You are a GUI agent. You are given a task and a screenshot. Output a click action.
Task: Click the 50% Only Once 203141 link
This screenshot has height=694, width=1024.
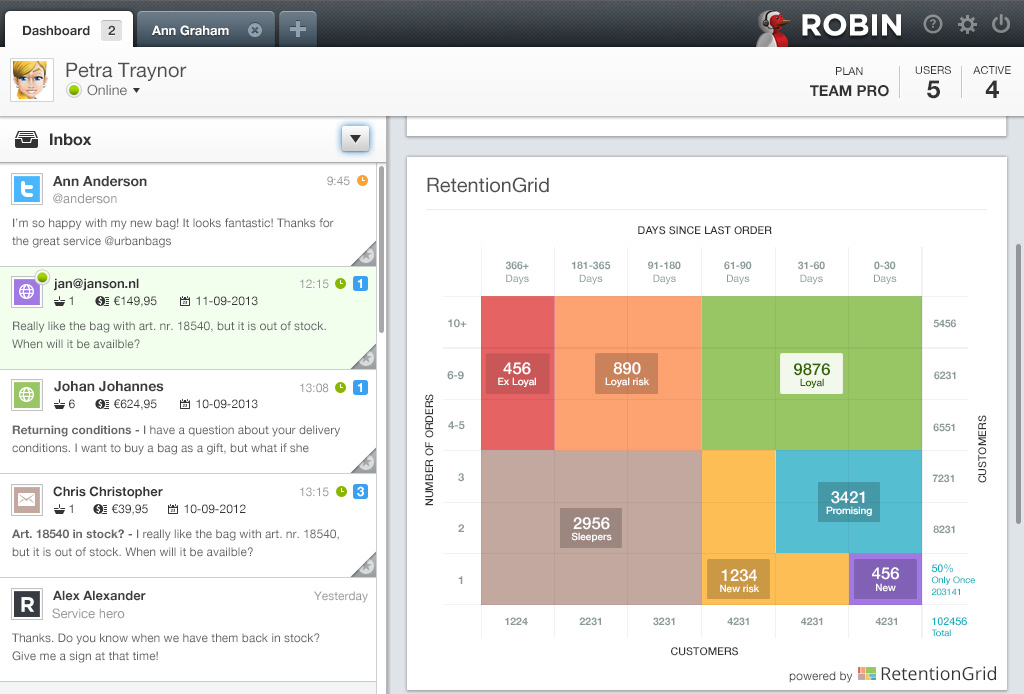click(953, 580)
